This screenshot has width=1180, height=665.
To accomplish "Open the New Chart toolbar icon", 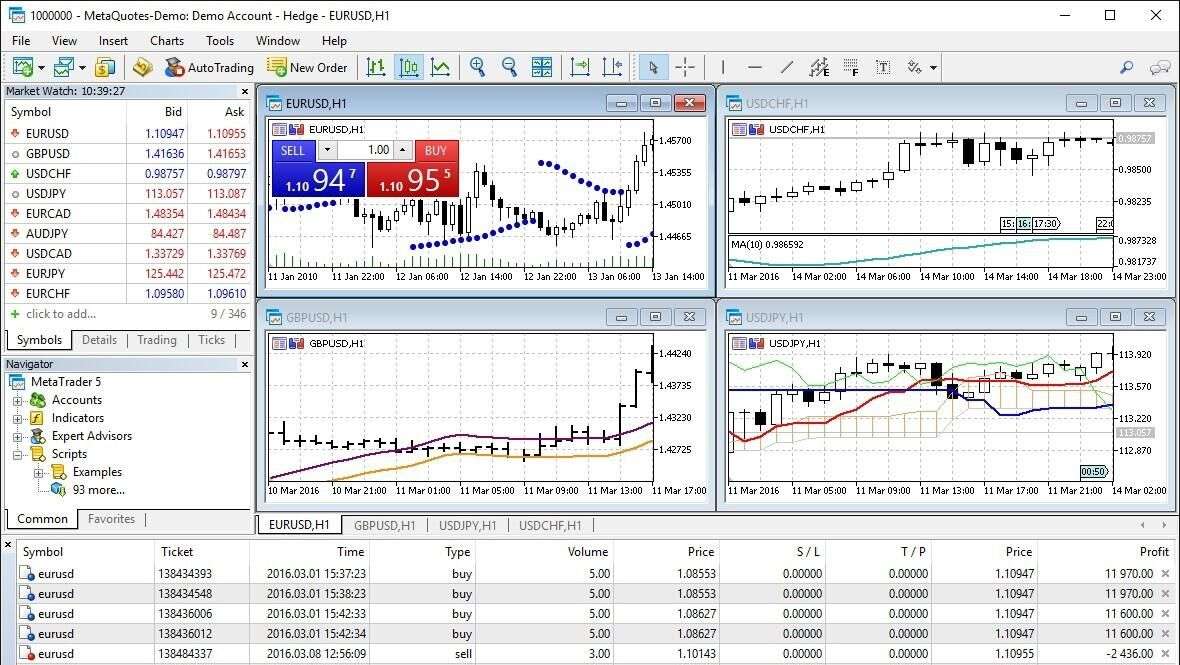I will click(x=22, y=68).
